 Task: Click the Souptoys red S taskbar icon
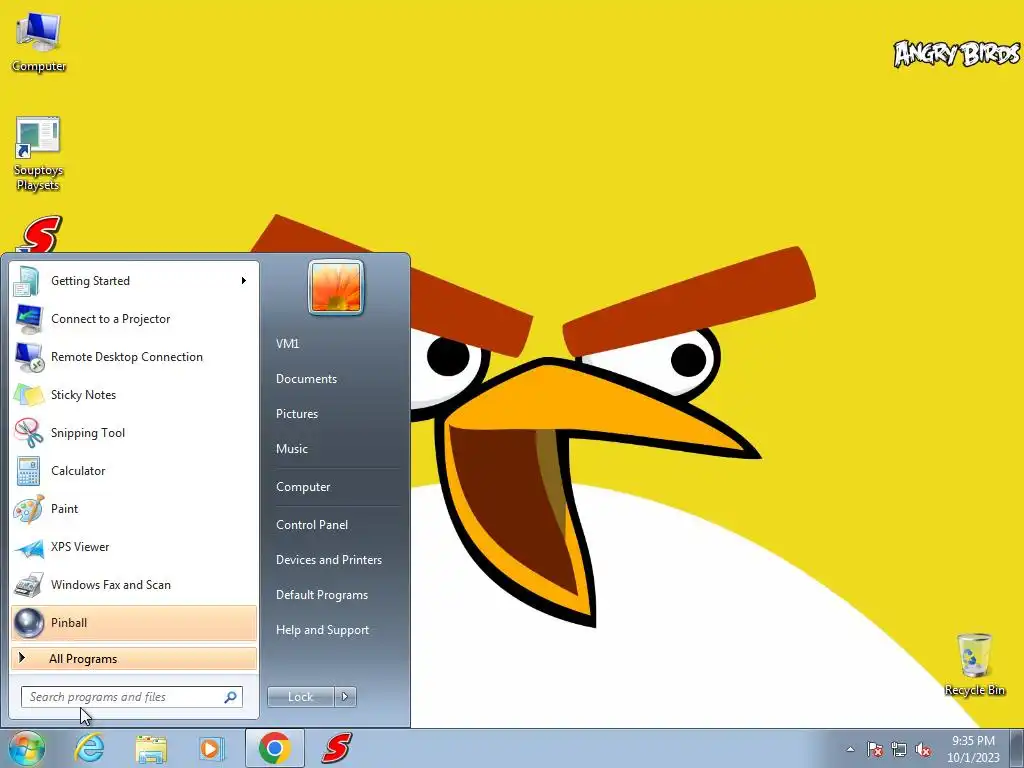click(336, 748)
